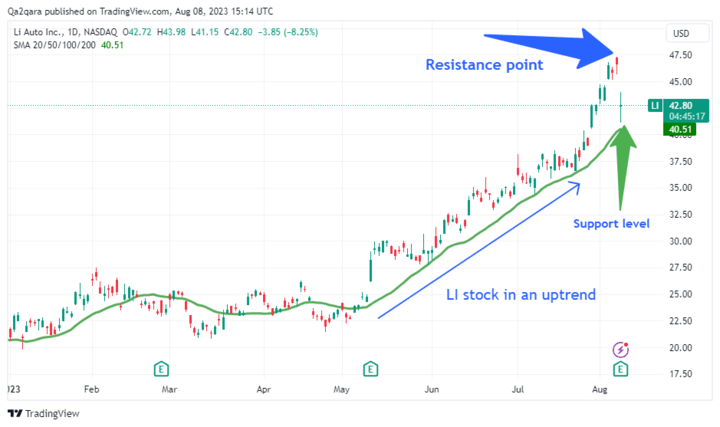Click the Aug label on time axis
The height and width of the screenshot is (427, 720).
pyautogui.click(x=600, y=389)
